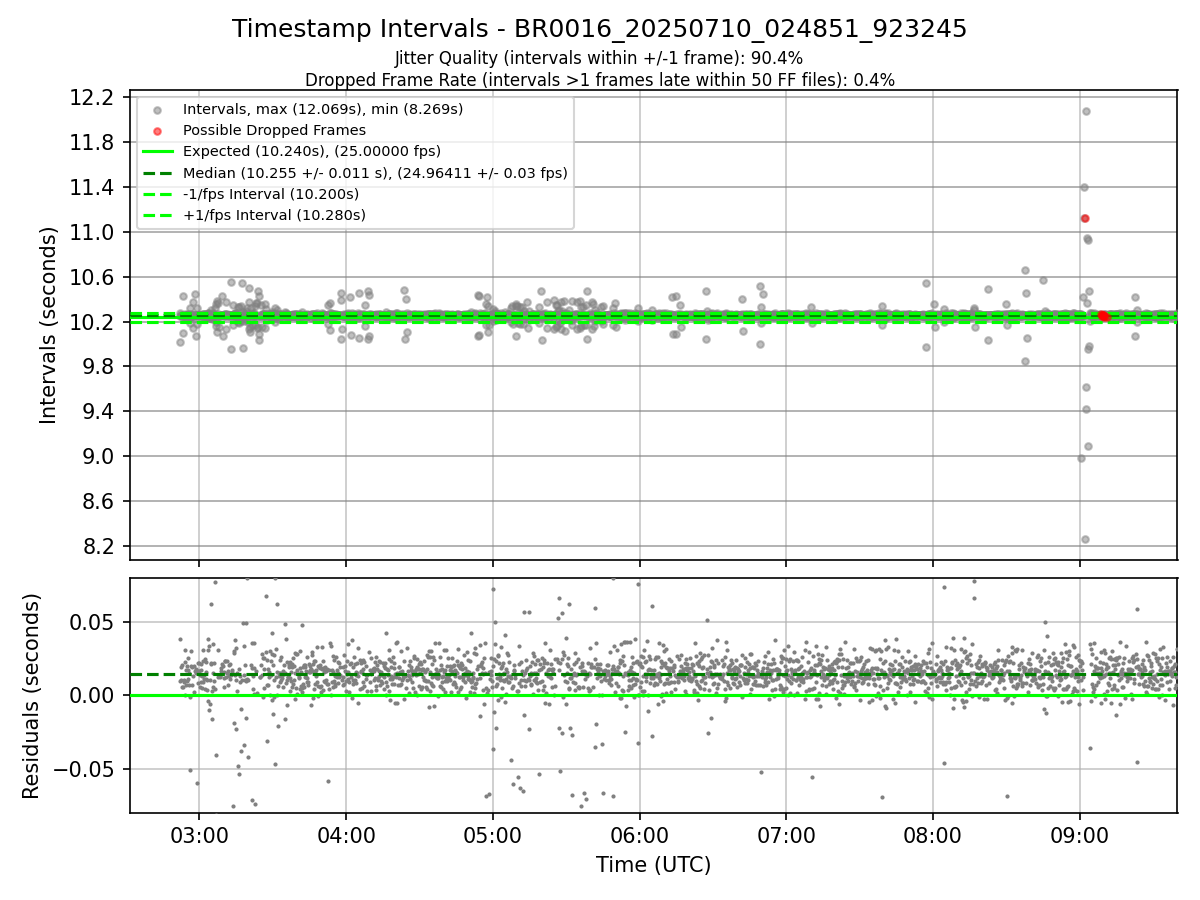Click the 'Dropped Frame Rate' subtitle line reading 0.4%
Image resolution: width=1200 pixels, height=900 pixels.
[x=599, y=80]
